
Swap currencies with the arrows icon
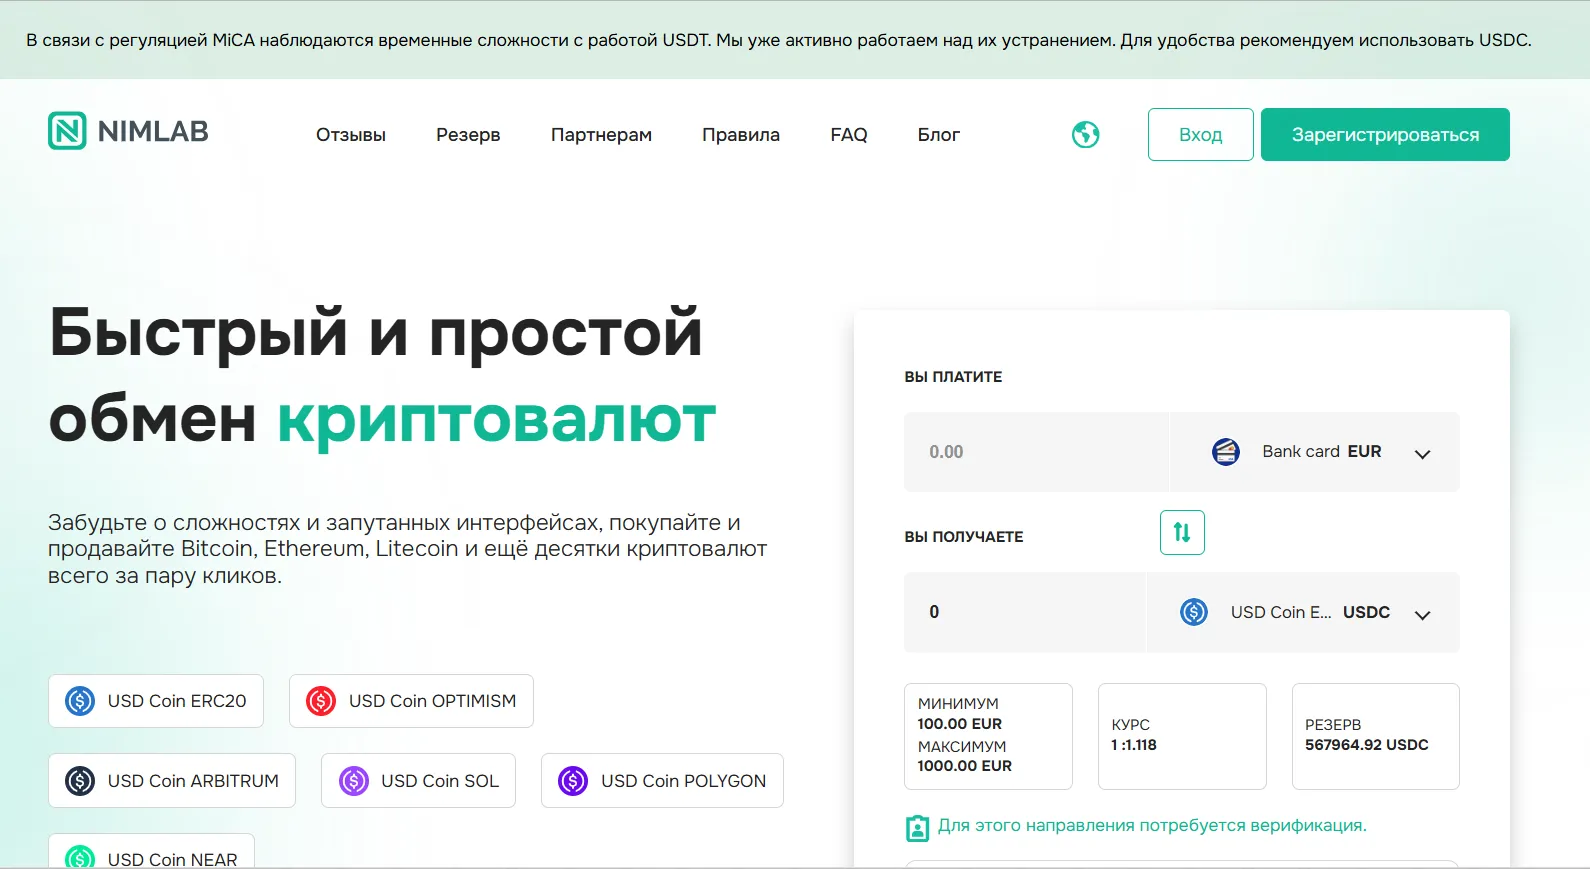(1182, 532)
